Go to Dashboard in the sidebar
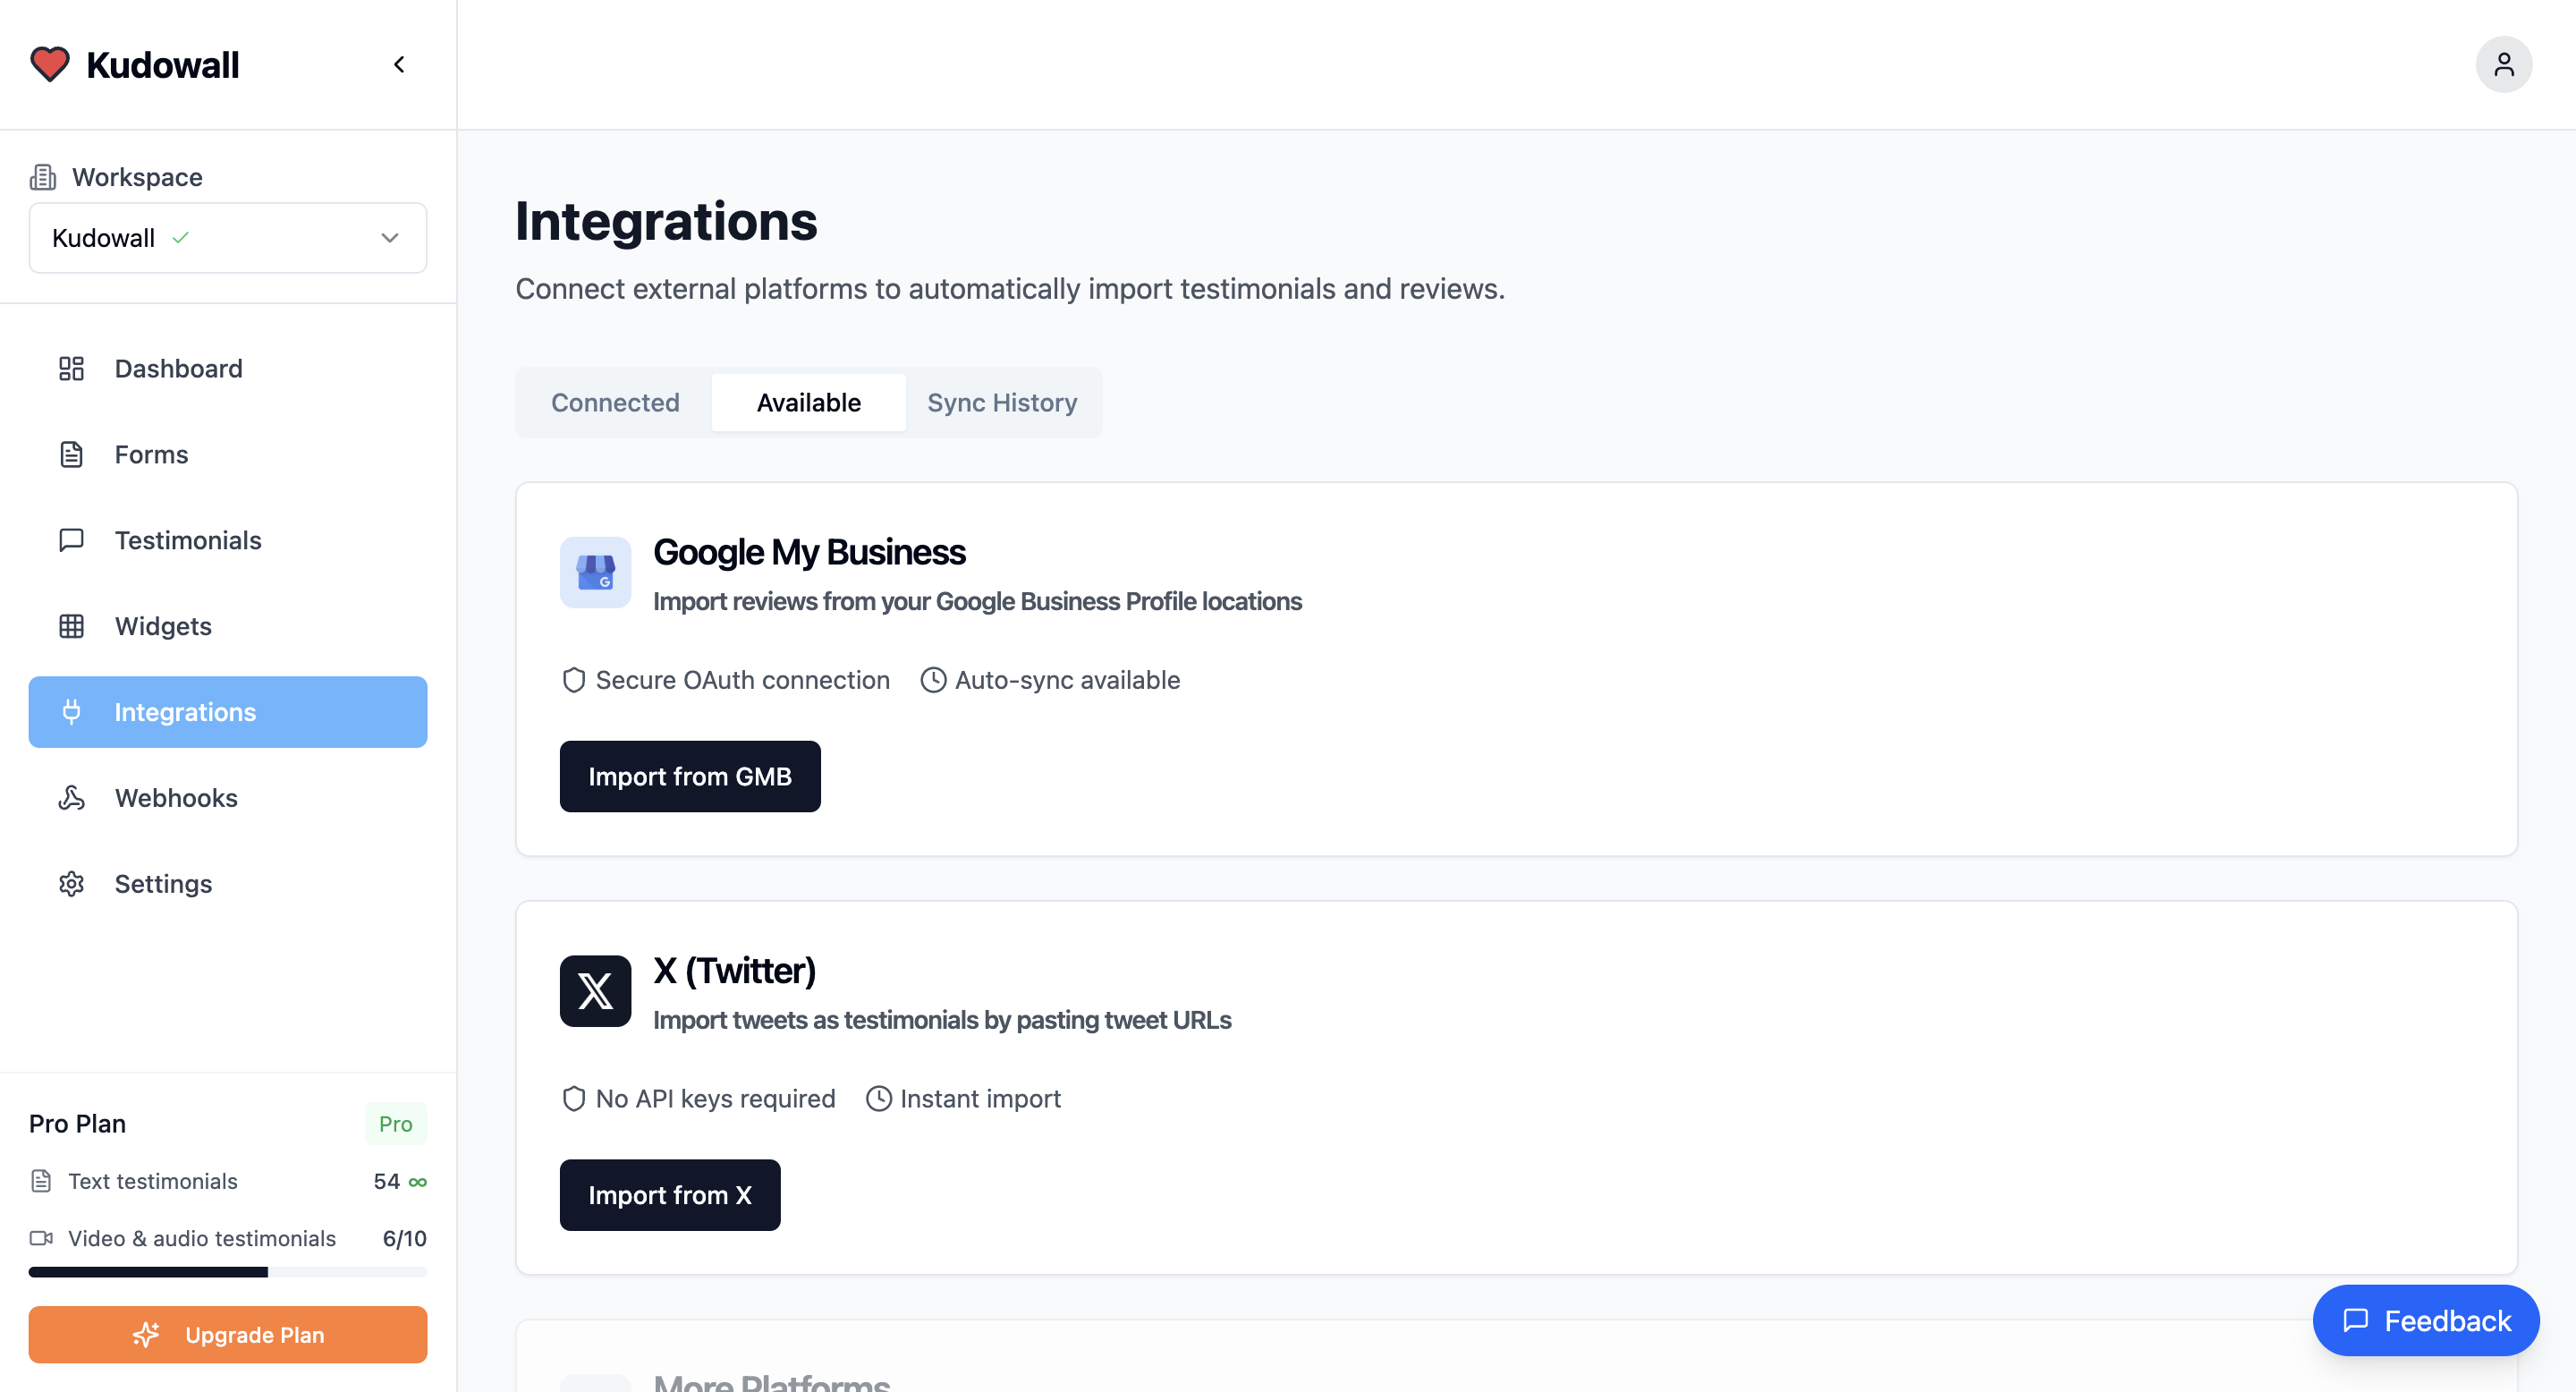The width and height of the screenshot is (2576, 1392). click(x=228, y=369)
